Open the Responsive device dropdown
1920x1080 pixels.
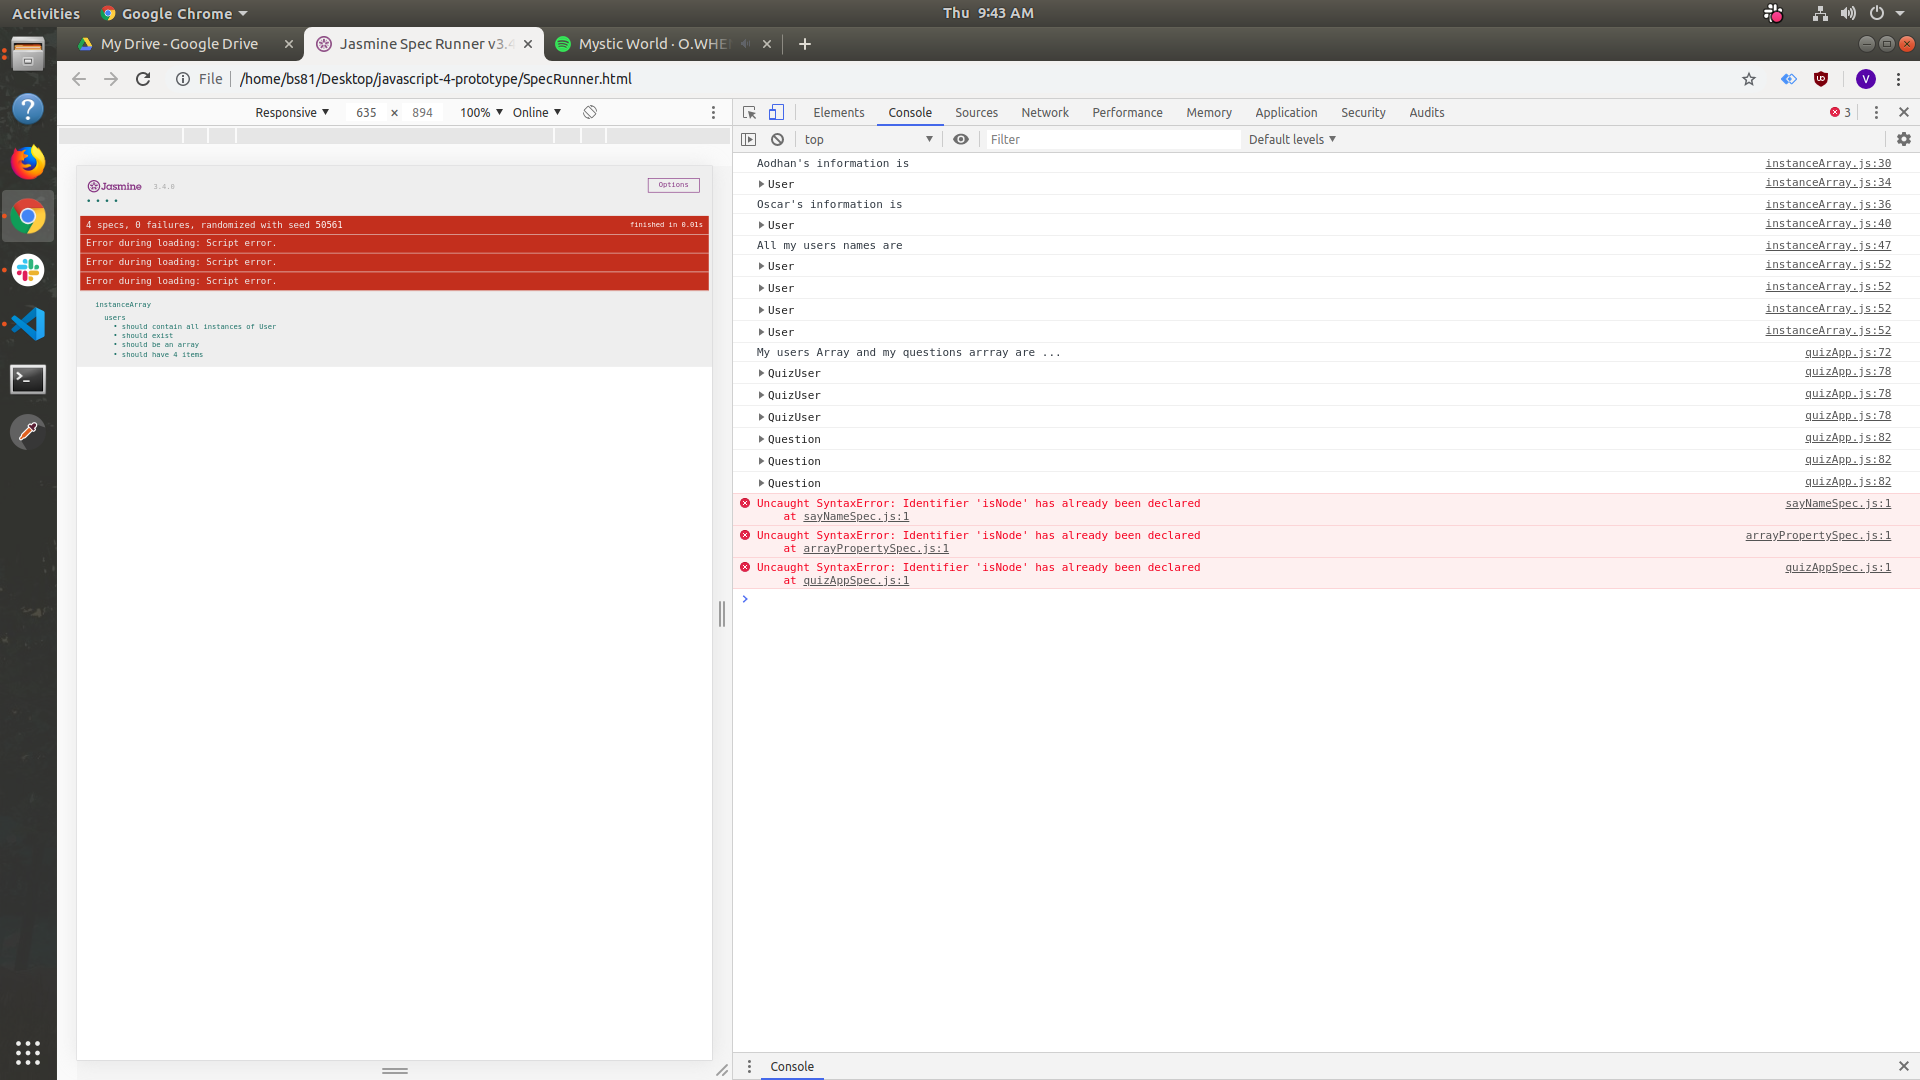tap(292, 113)
